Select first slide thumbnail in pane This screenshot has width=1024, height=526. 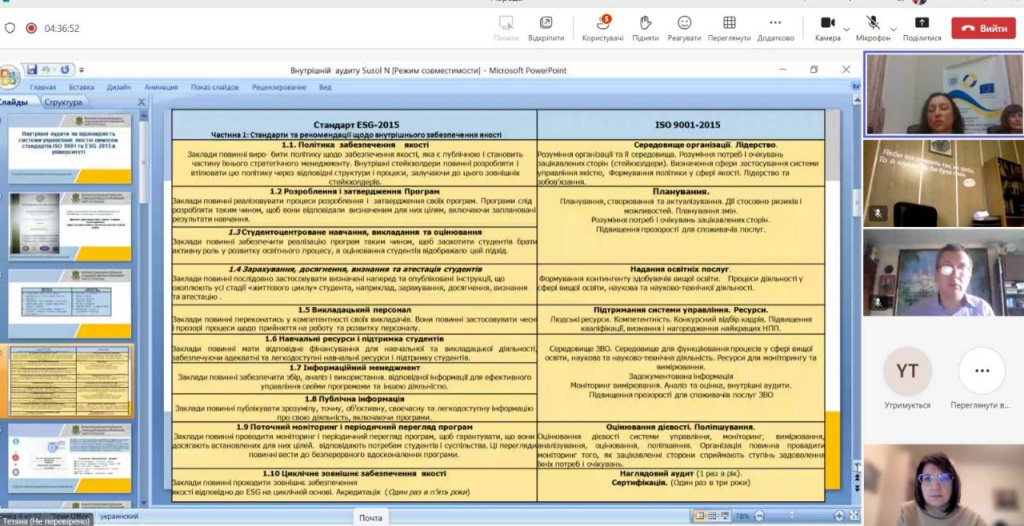pos(69,148)
